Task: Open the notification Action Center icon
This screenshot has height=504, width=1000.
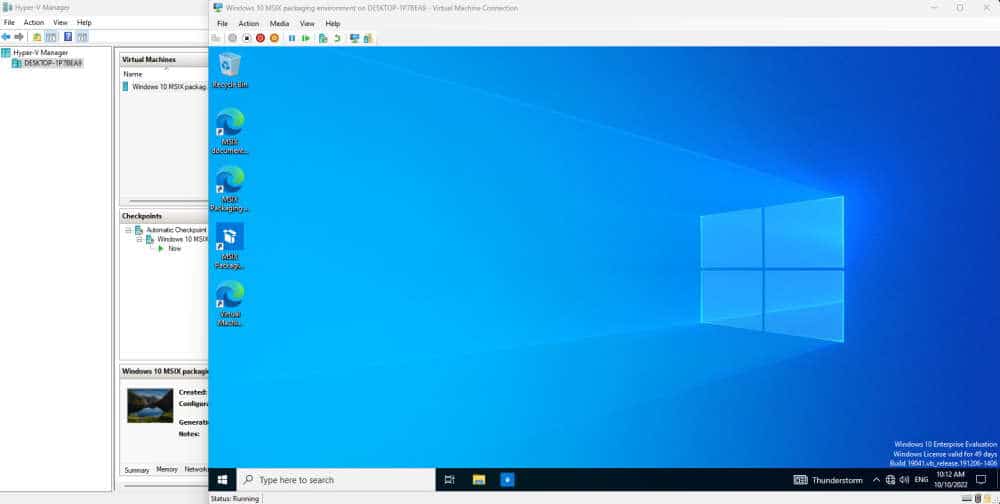Action: point(981,480)
